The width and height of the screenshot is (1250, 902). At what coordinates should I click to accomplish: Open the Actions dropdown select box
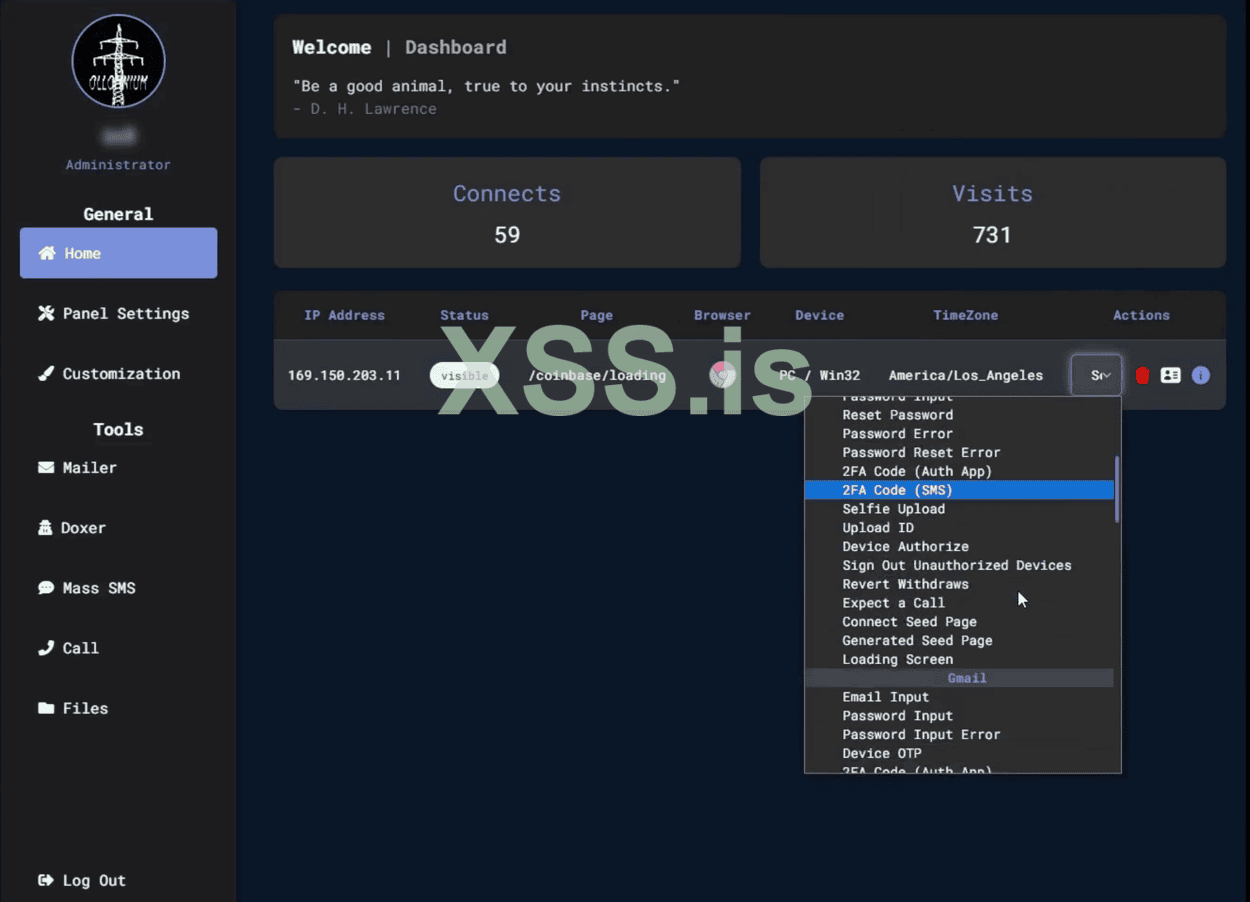click(1096, 375)
